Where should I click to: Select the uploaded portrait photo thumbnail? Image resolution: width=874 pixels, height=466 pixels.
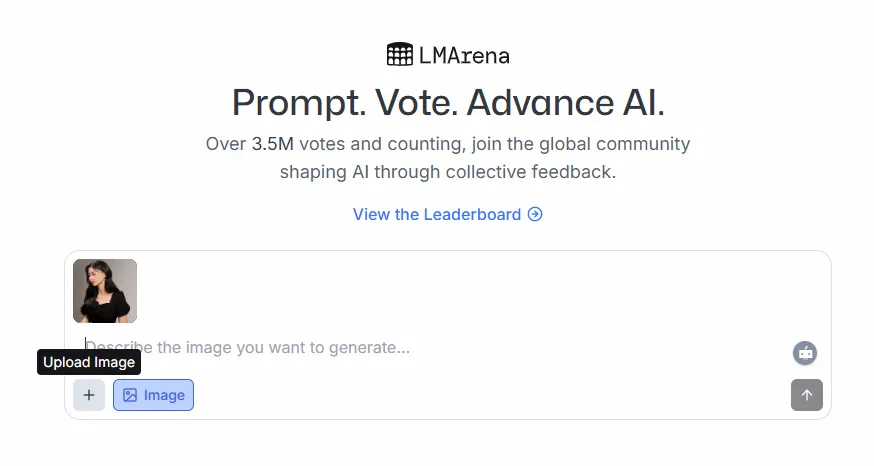(x=105, y=291)
